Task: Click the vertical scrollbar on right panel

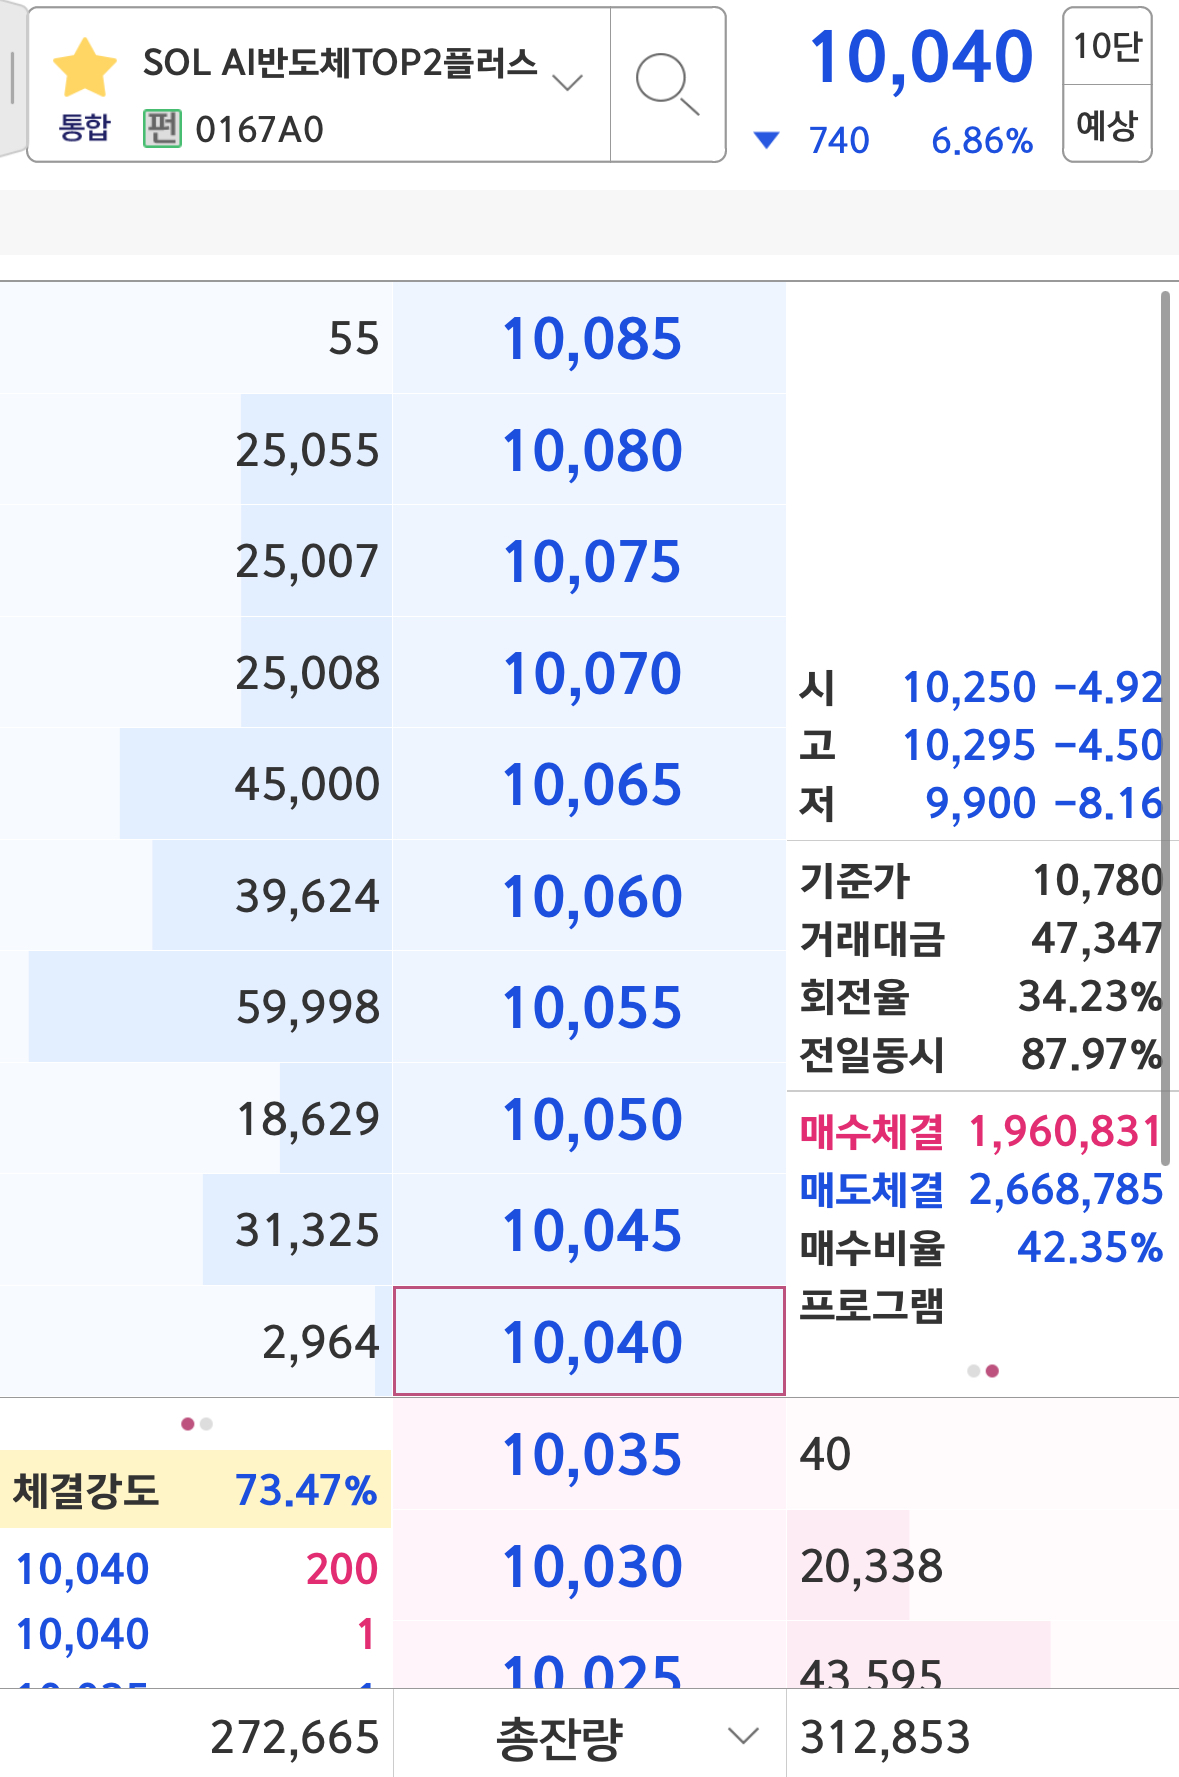Action: click(x=1165, y=728)
